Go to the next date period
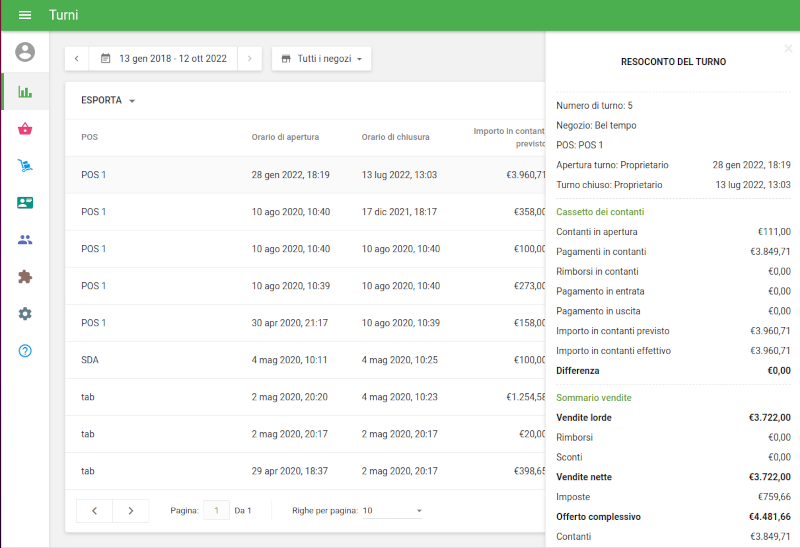This screenshot has width=800, height=548. (250, 59)
